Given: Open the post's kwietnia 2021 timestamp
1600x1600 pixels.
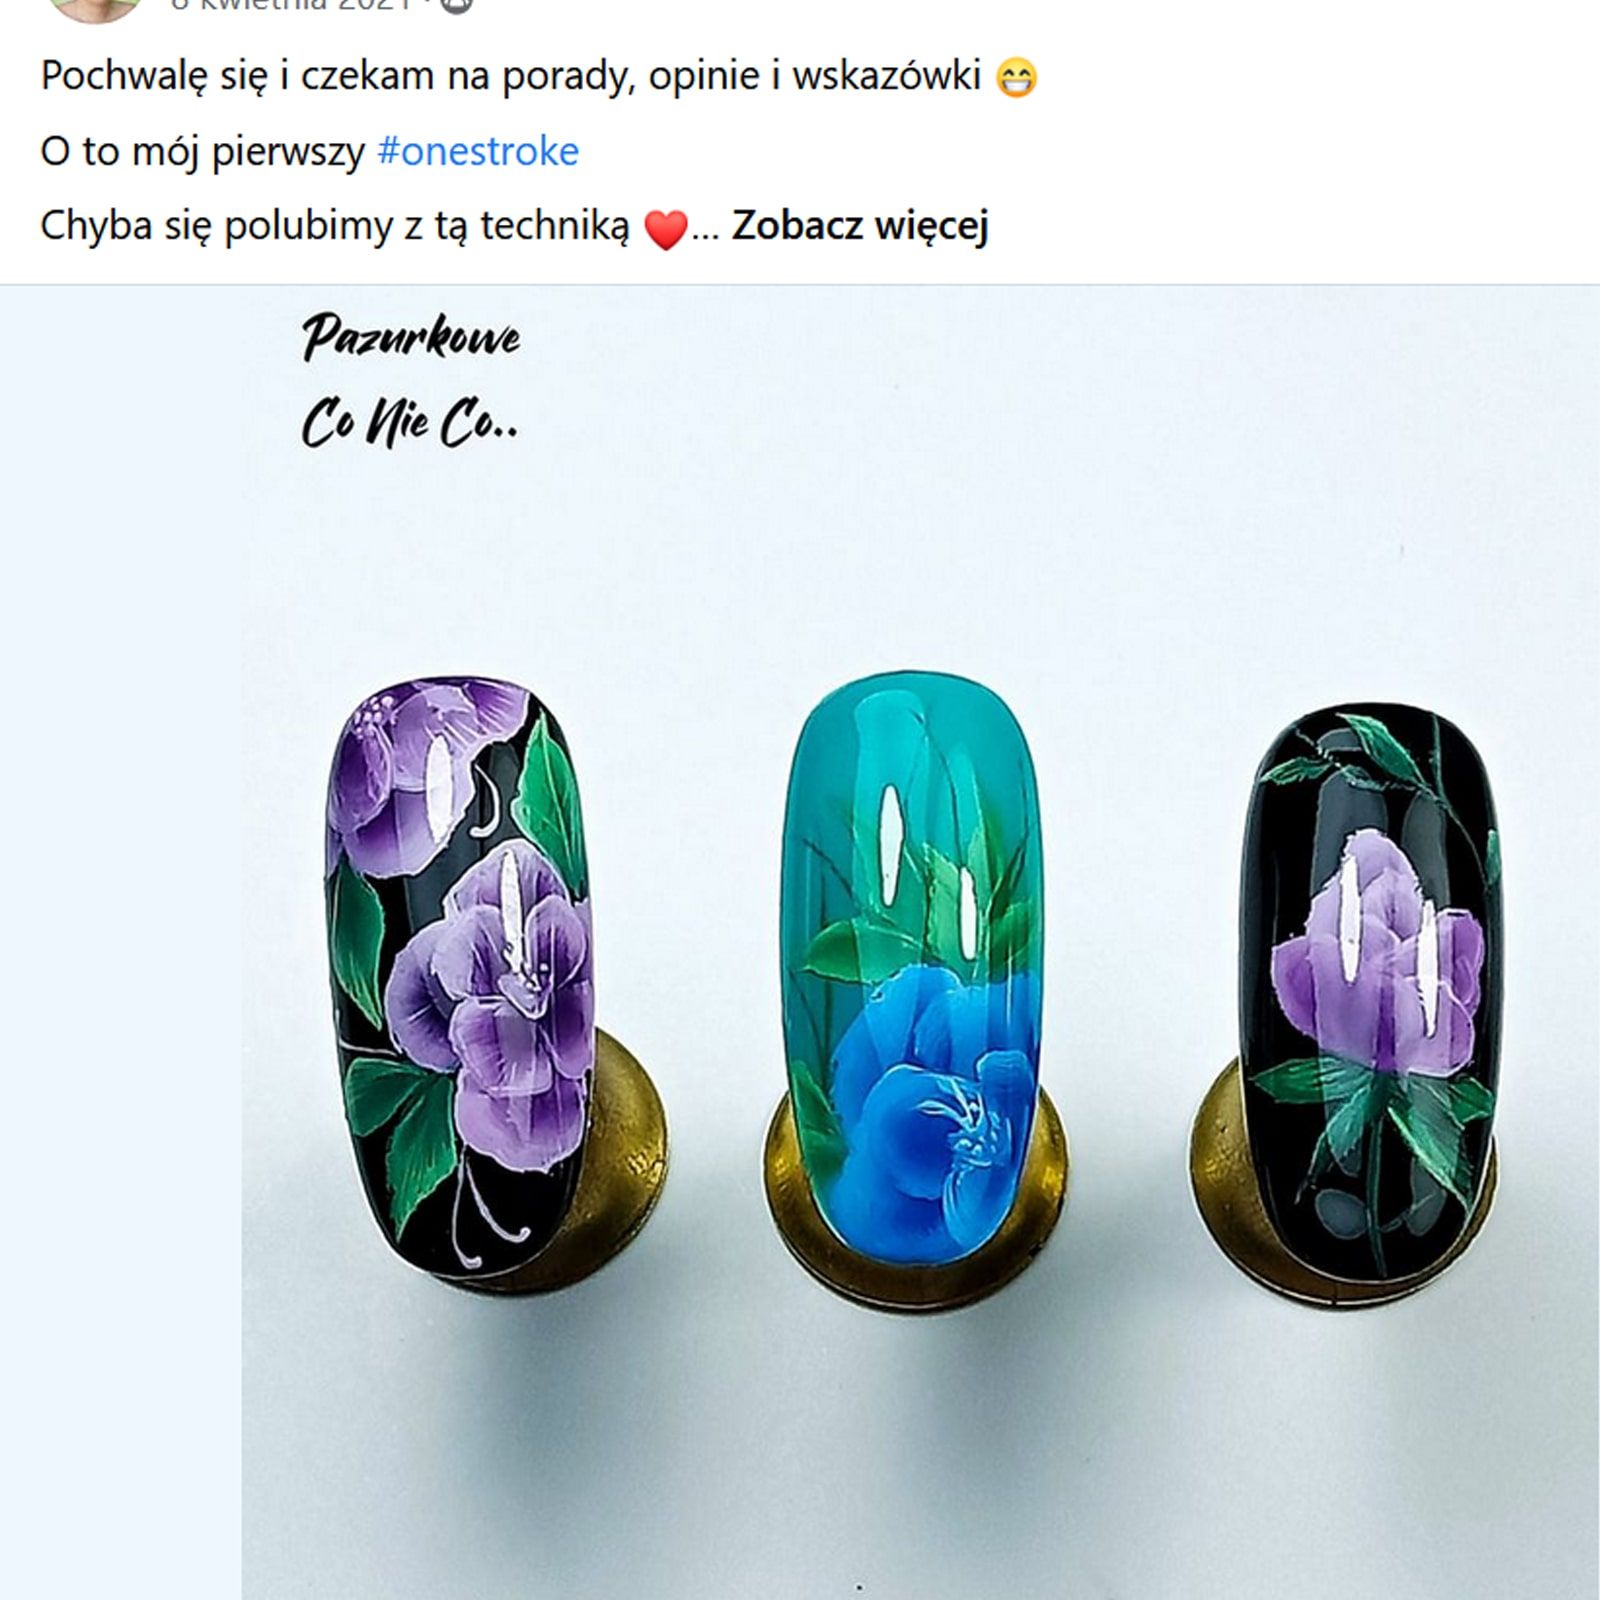Looking at the screenshot, I should [x=291, y=5].
